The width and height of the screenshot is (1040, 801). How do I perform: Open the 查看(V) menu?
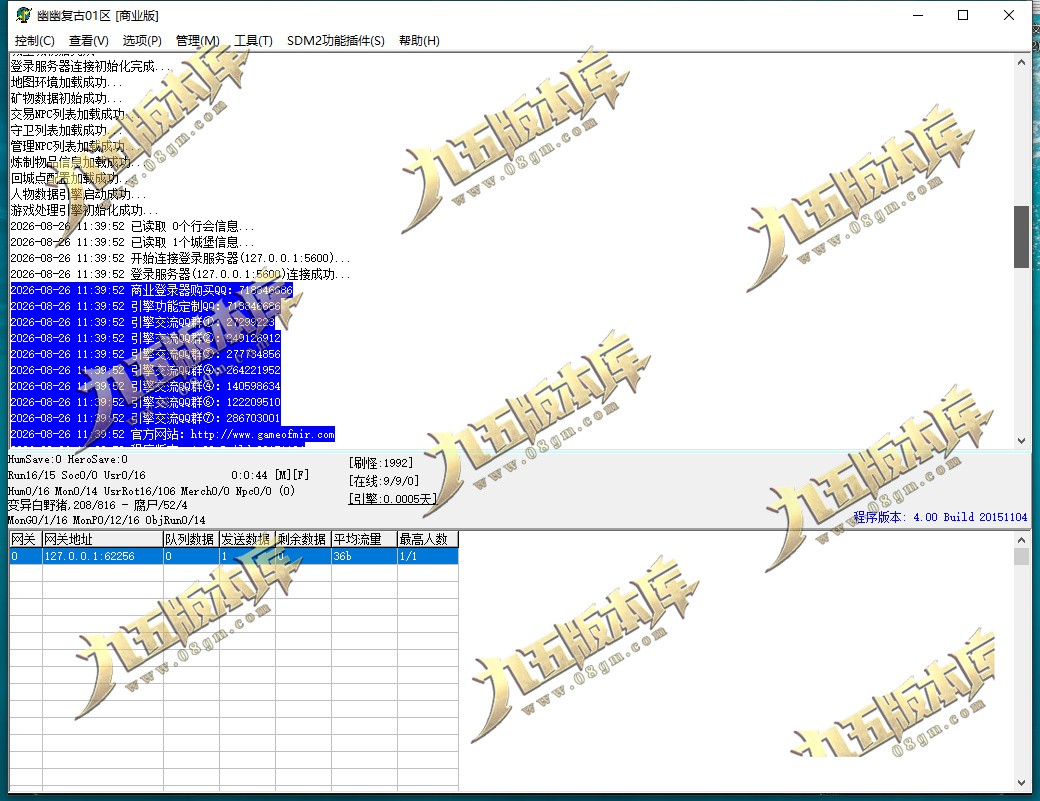point(88,40)
